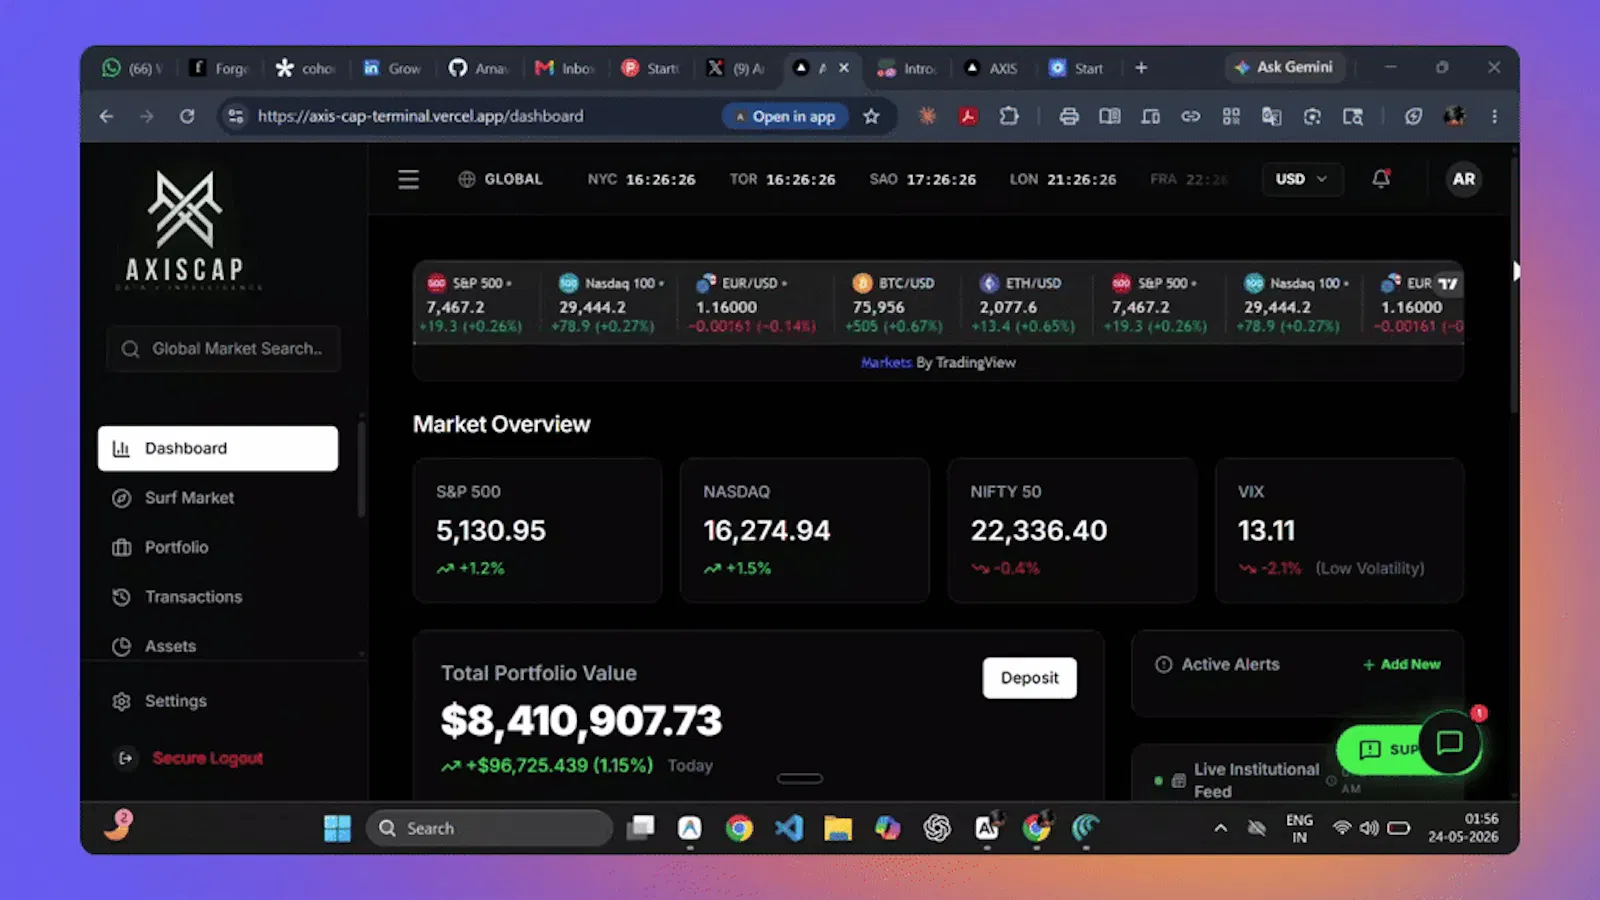
Task: Open Transactions from the sidebar
Action: (218, 597)
